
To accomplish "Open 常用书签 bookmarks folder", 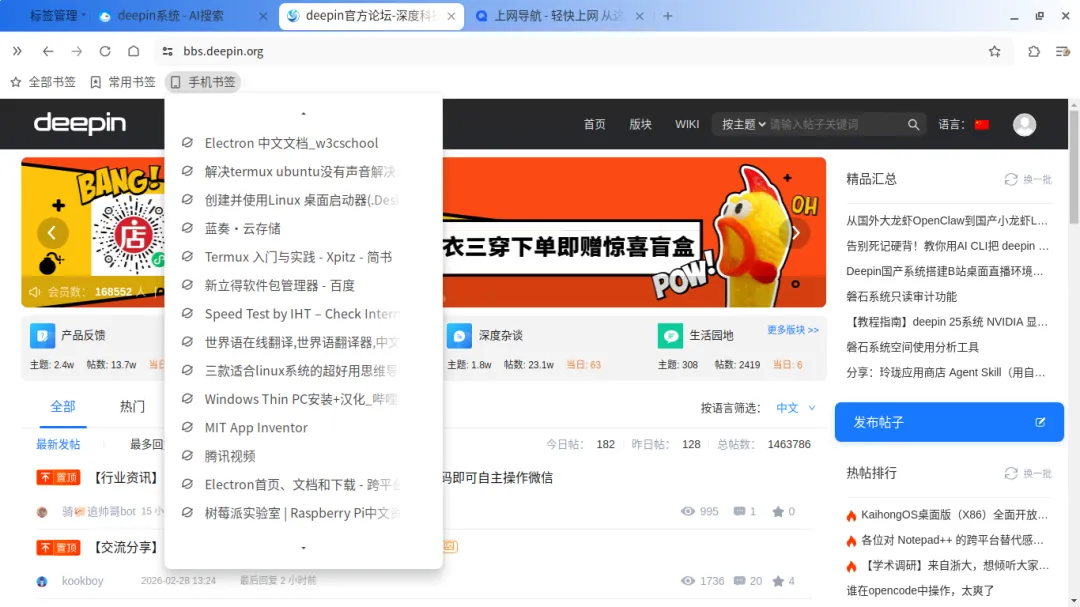I will (123, 82).
